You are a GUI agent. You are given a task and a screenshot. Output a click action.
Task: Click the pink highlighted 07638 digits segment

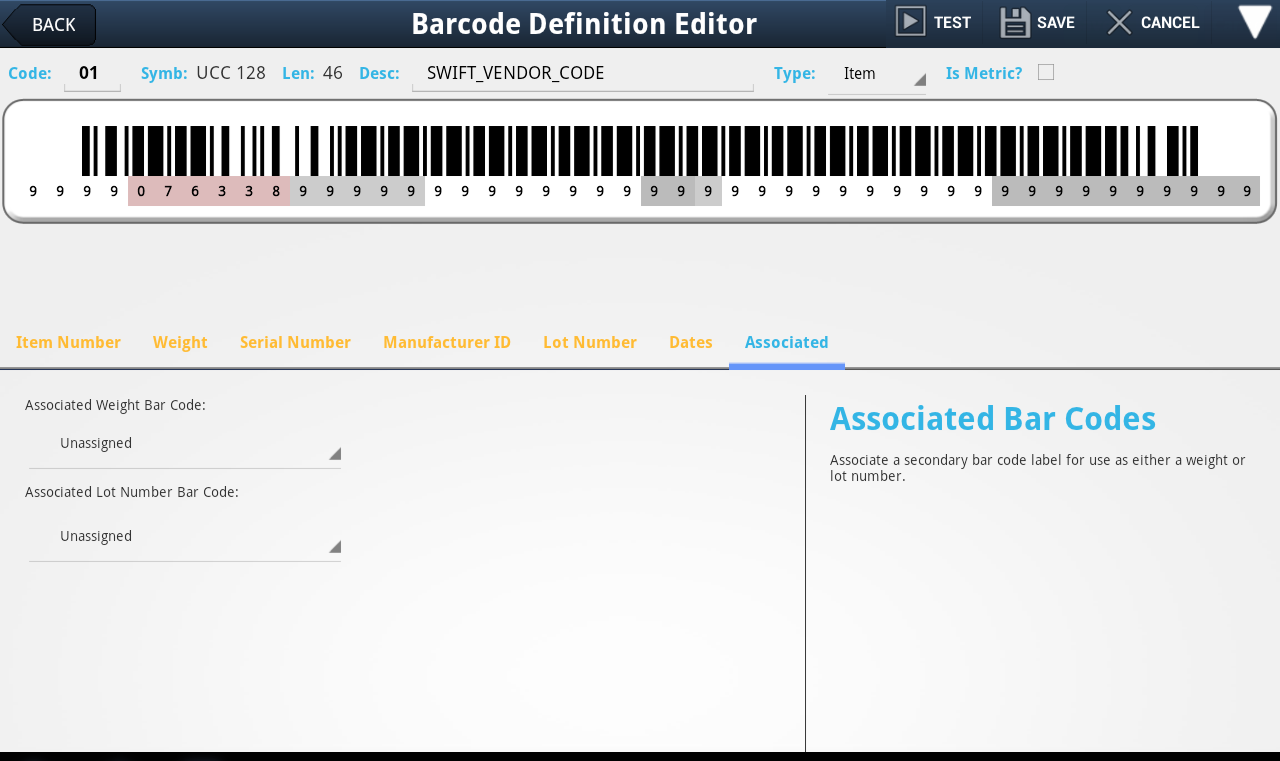[209, 191]
